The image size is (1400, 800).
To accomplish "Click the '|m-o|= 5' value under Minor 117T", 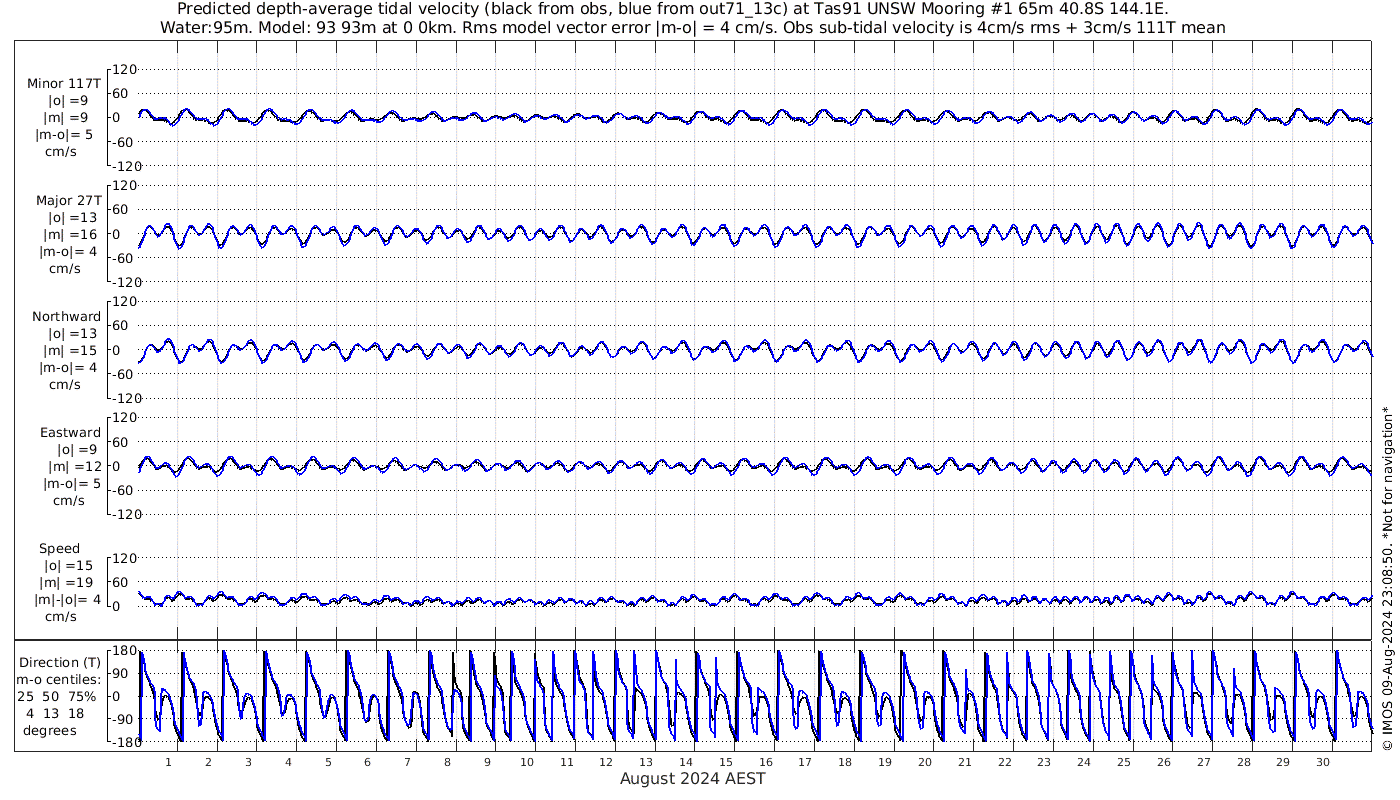I will click(66, 134).
